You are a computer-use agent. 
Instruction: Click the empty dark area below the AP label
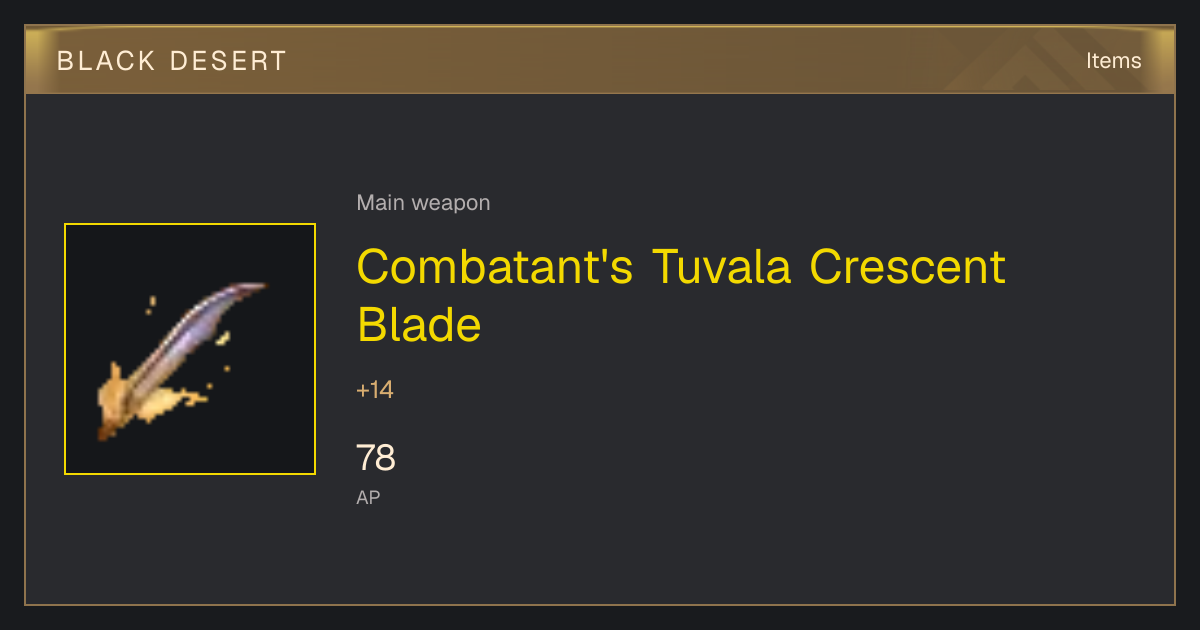click(x=600, y=555)
